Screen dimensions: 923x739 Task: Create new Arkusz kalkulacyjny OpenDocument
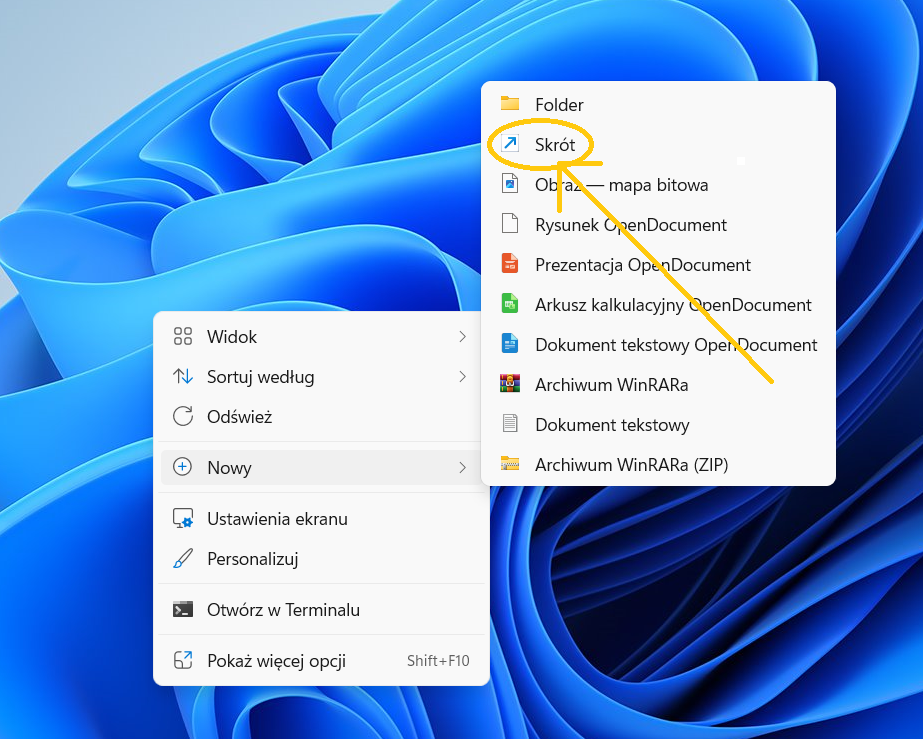[658, 304]
